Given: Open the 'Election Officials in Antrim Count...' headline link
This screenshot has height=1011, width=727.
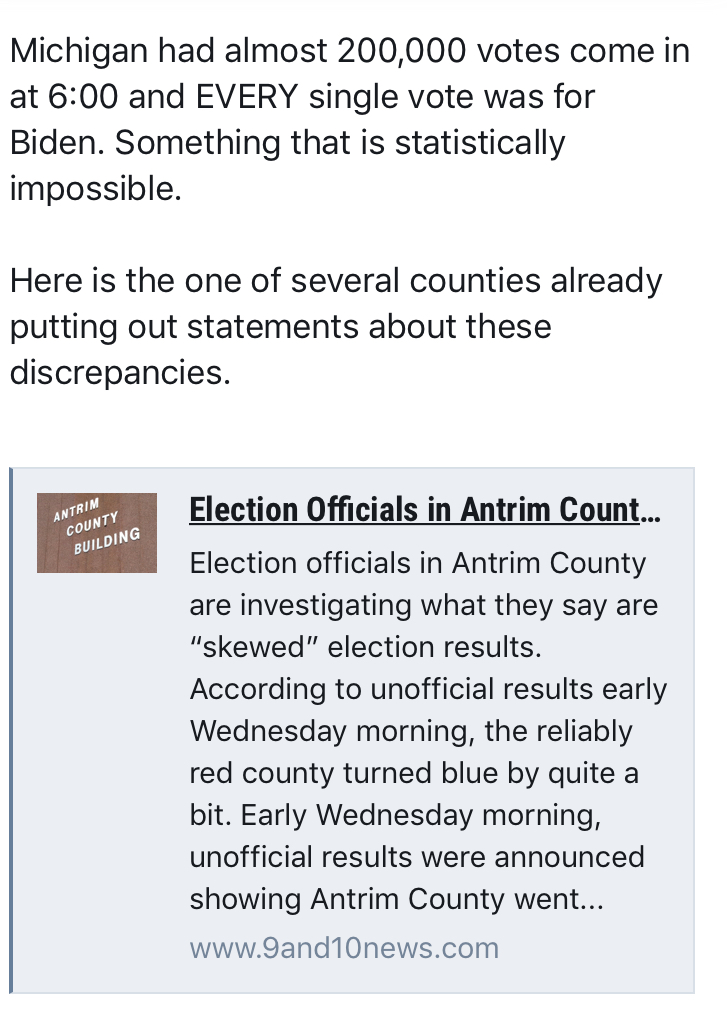Looking at the screenshot, I should pos(425,510).
